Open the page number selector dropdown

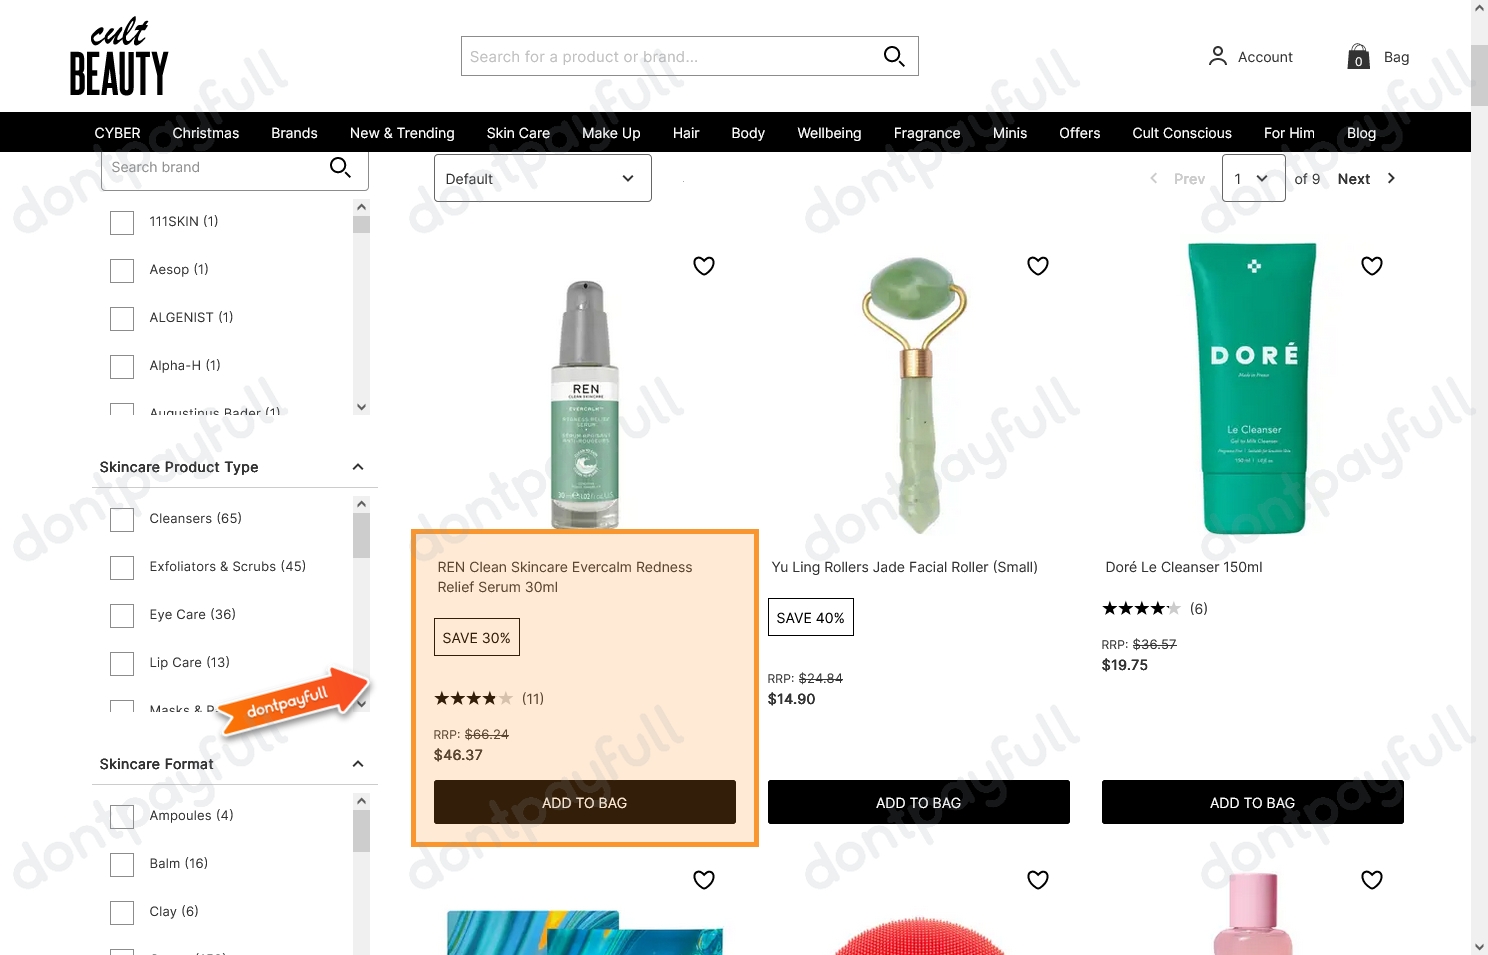1253,177
